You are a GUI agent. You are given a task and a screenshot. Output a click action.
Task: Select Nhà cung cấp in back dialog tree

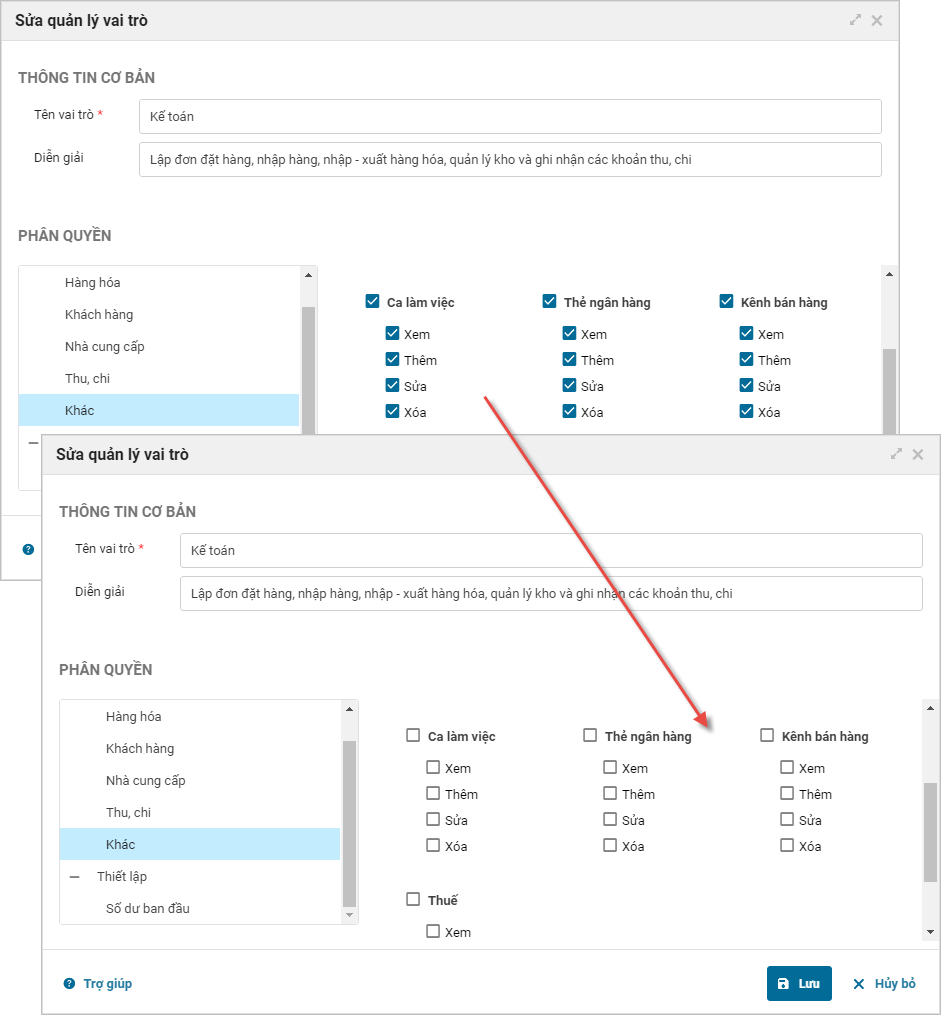click(x=159, y=346)
